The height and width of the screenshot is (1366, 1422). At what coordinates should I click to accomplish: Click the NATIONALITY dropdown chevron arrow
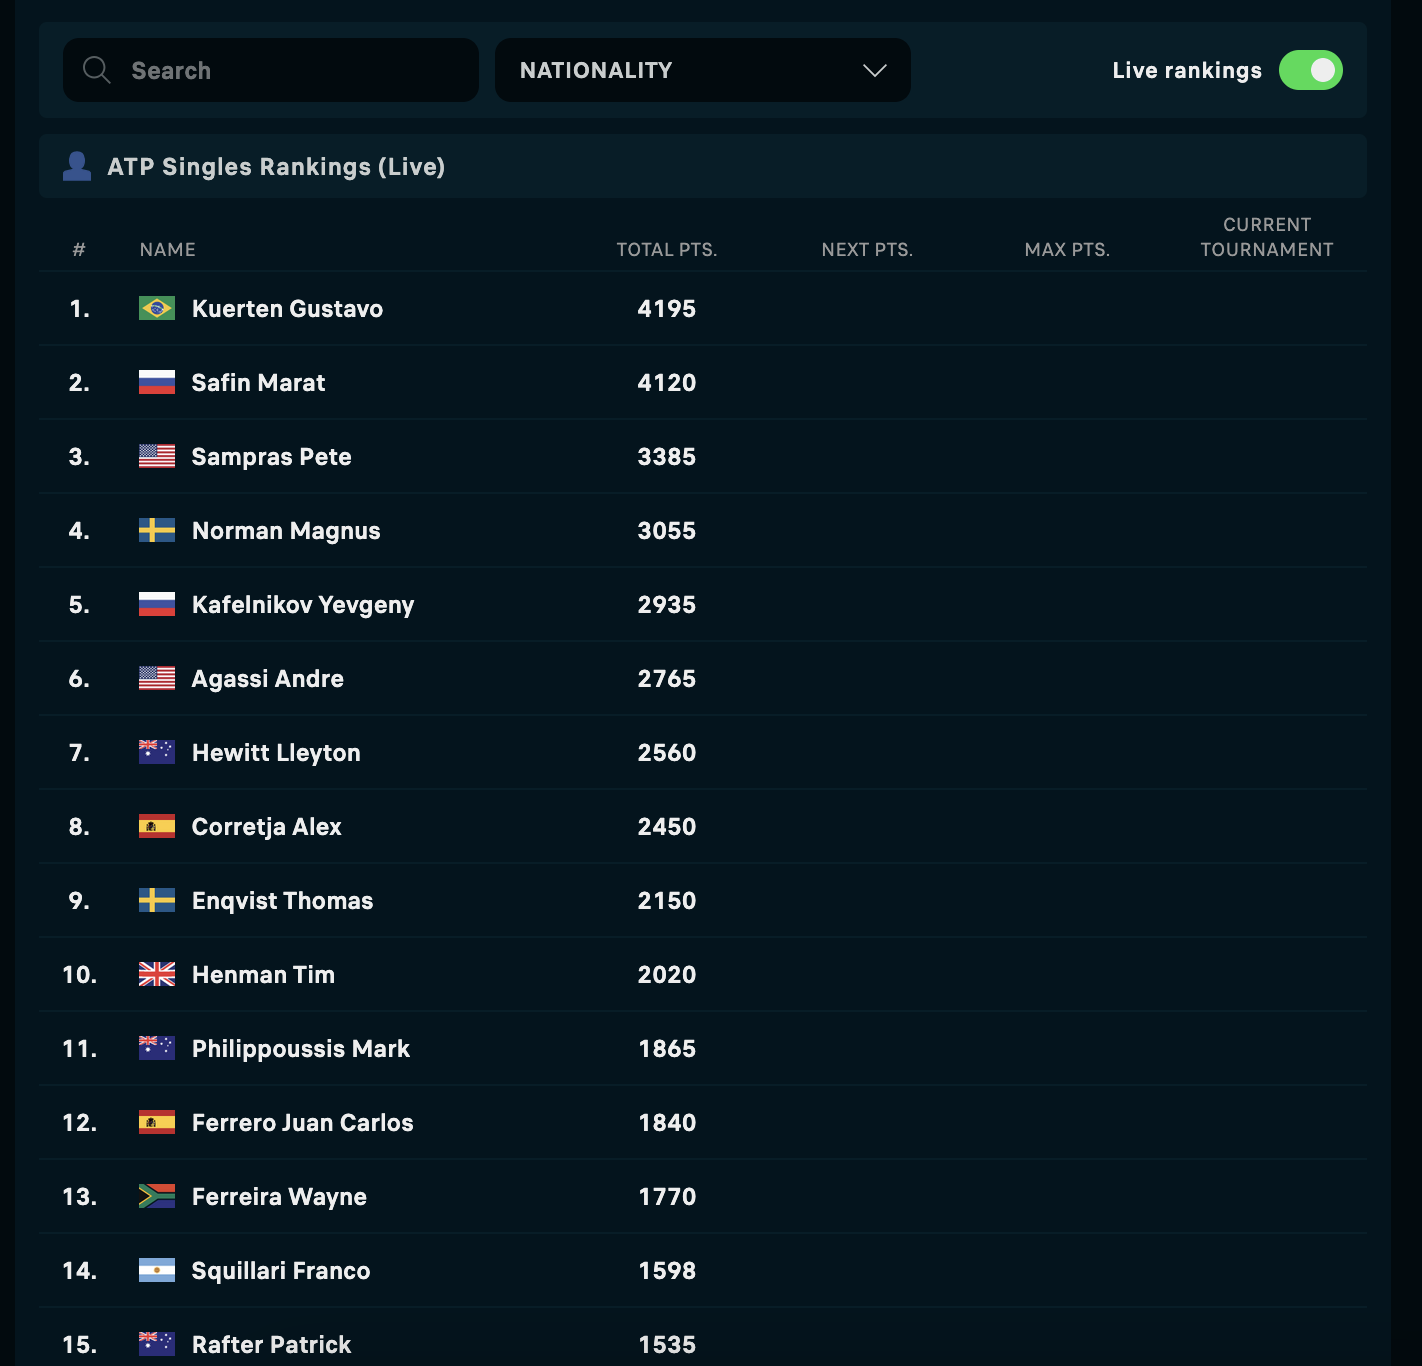coord(875,70)
